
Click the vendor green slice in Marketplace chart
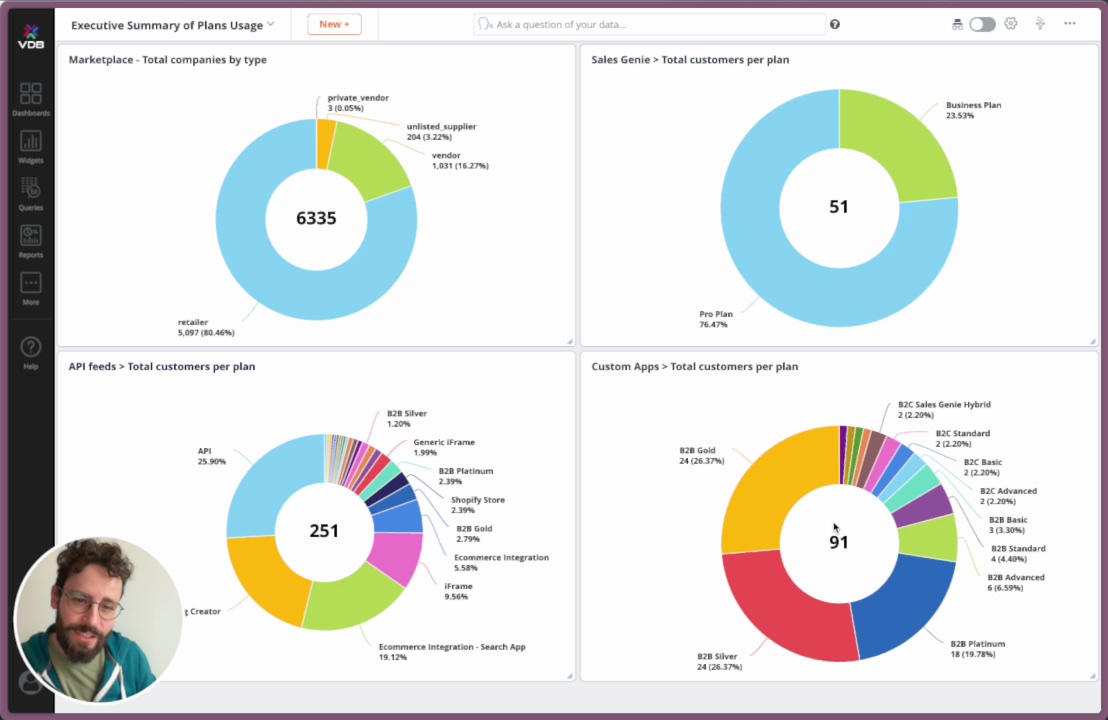coord(367,161)
